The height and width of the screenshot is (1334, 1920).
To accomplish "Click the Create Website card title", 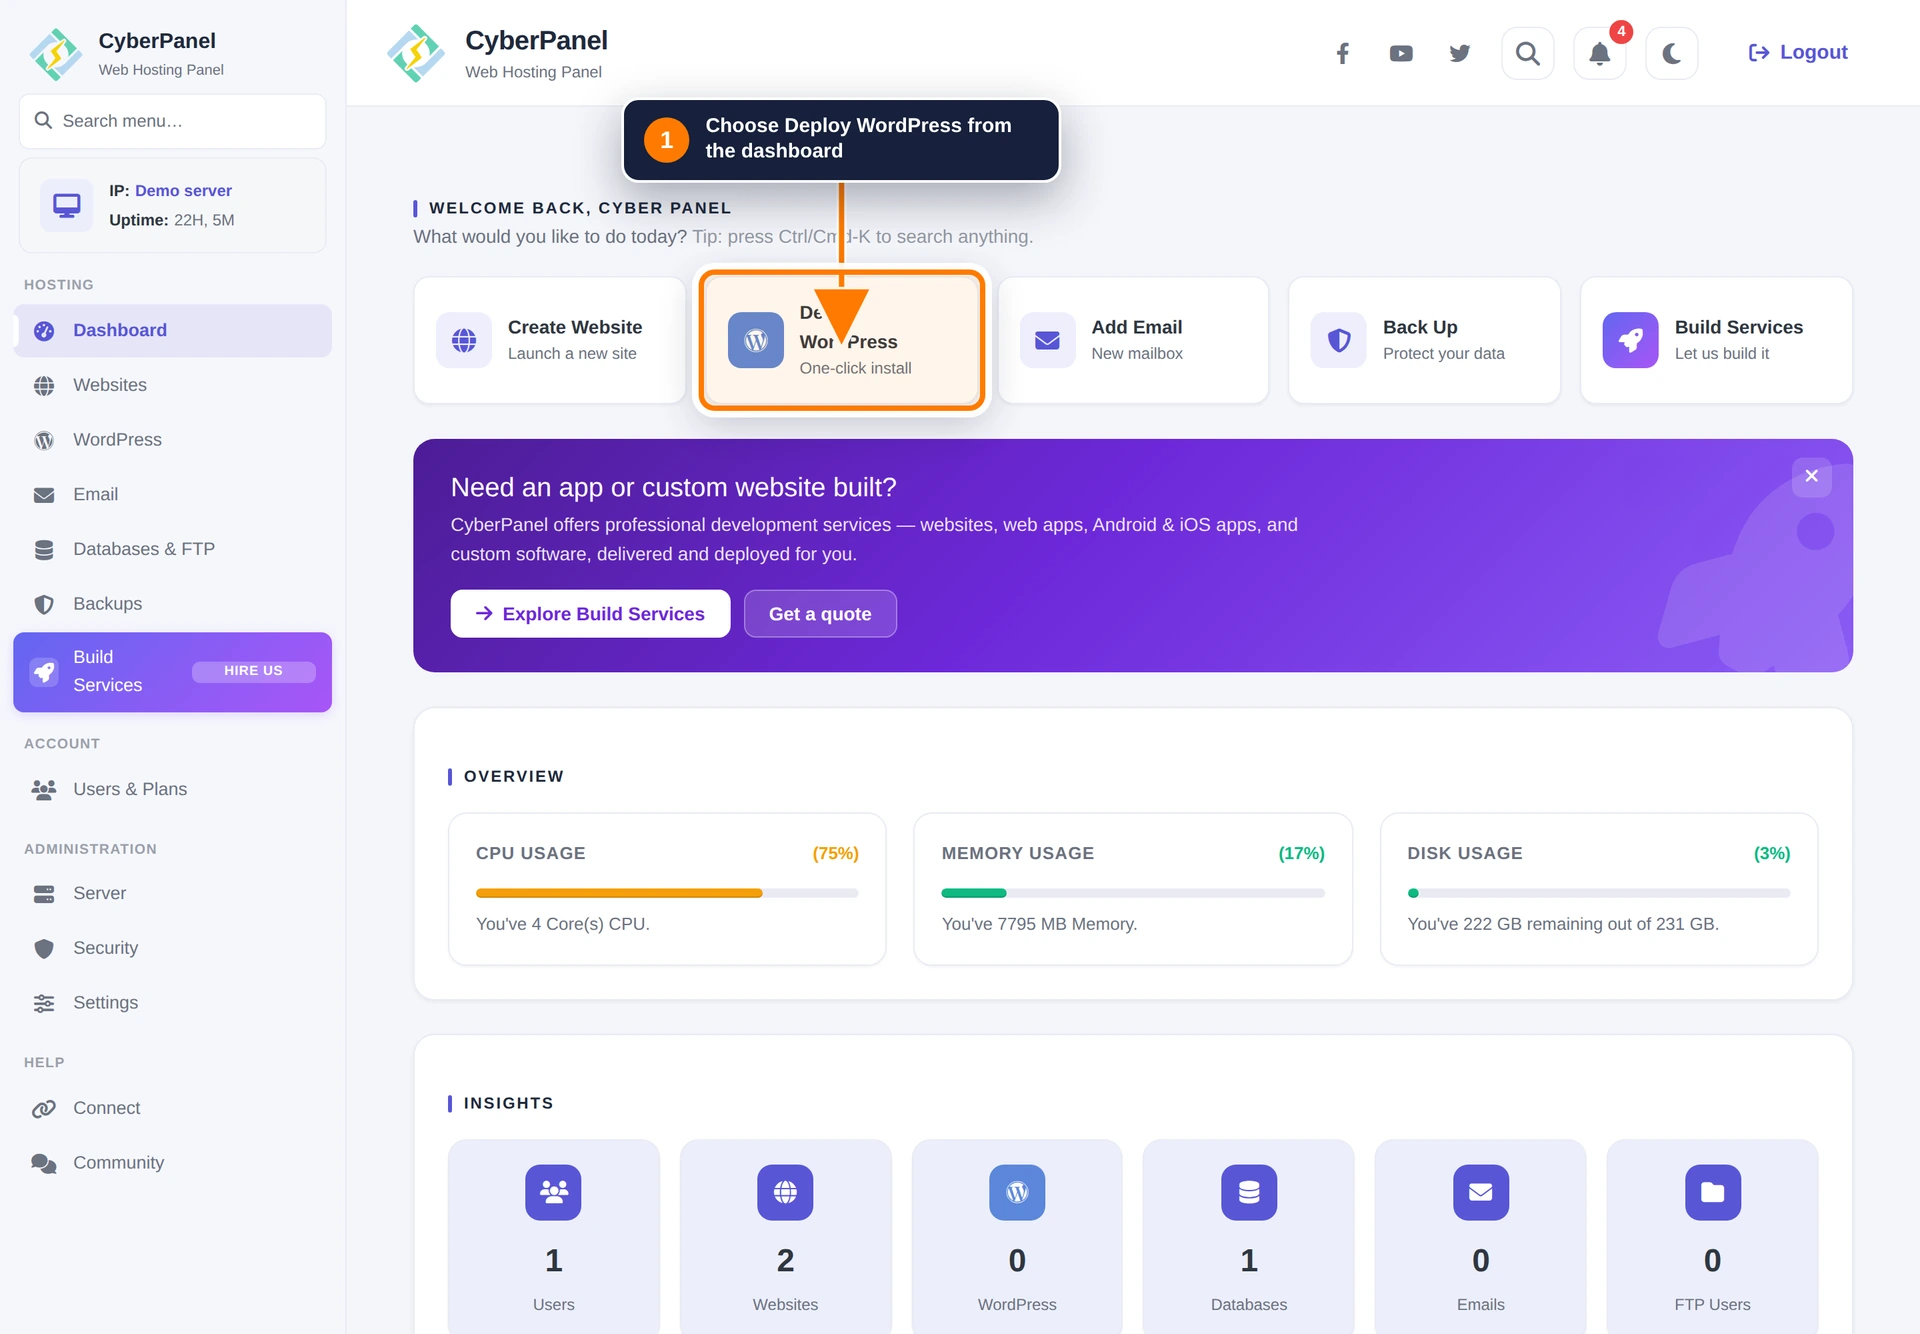I will pos(575,327).
